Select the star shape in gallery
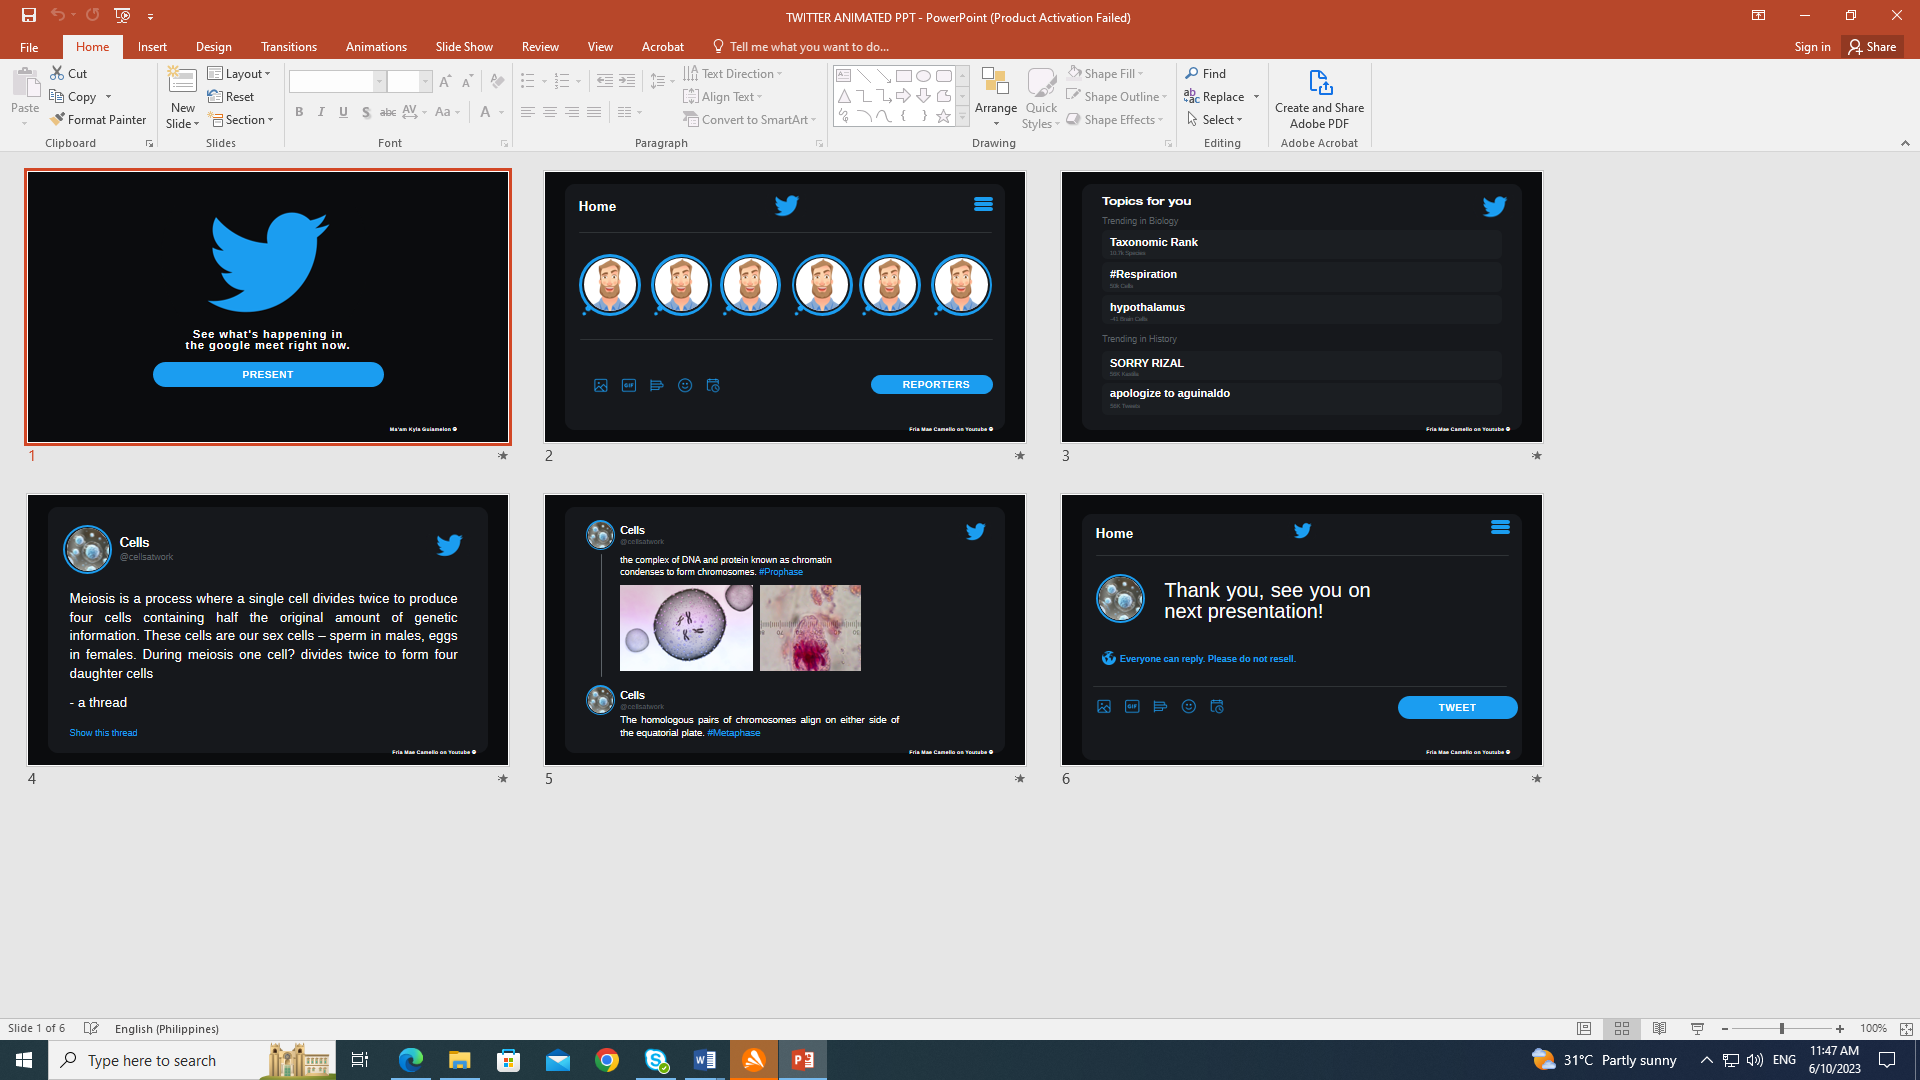 tap(943, 116)
